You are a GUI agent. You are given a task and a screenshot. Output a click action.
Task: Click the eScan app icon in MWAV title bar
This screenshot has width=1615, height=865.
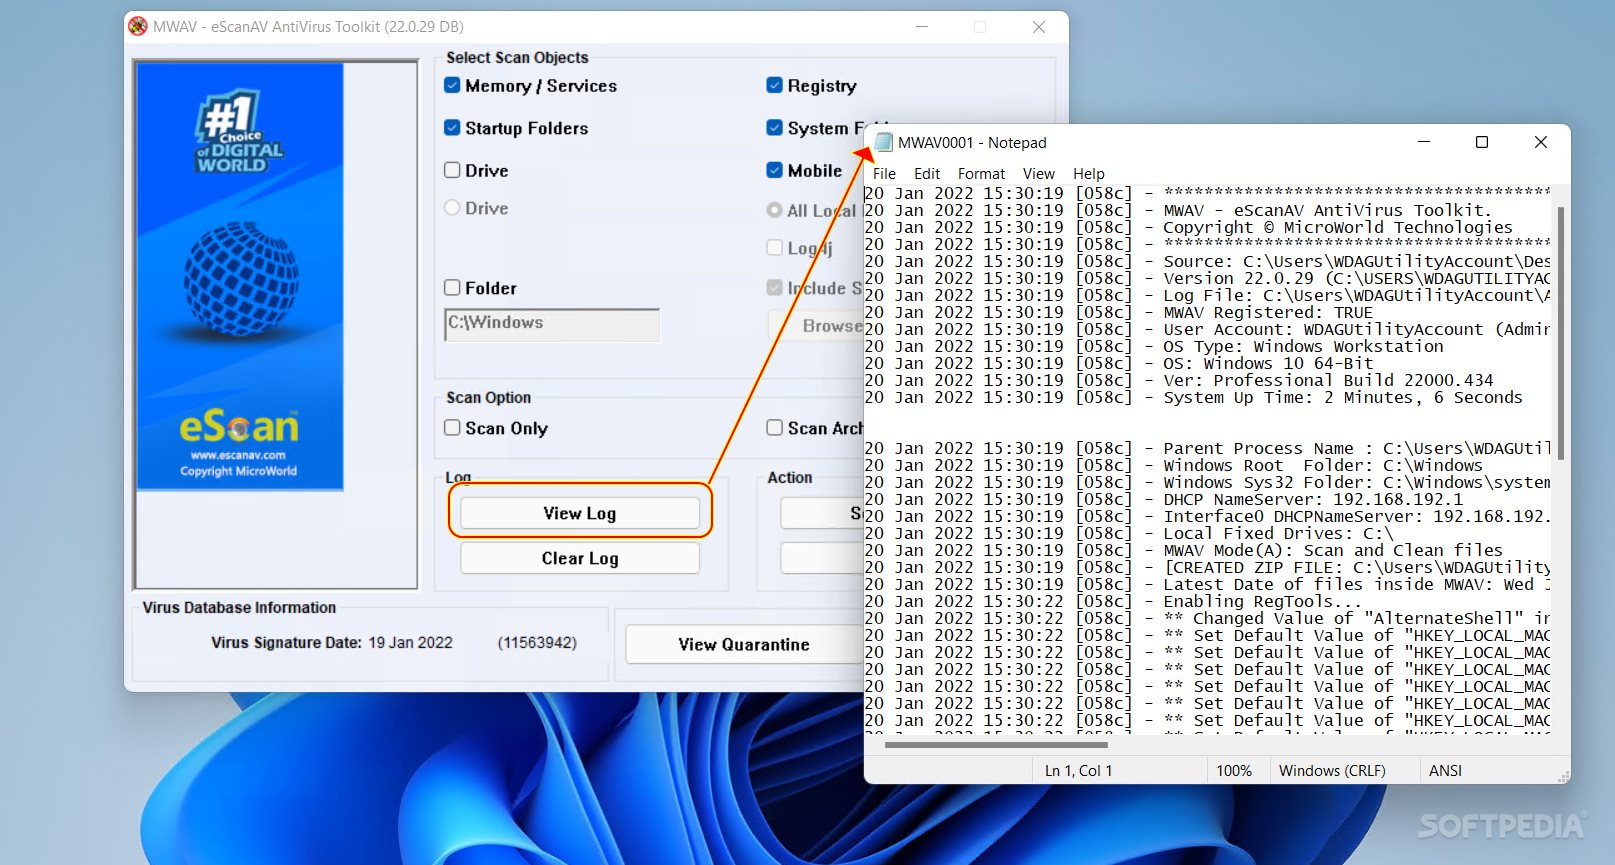138,27
